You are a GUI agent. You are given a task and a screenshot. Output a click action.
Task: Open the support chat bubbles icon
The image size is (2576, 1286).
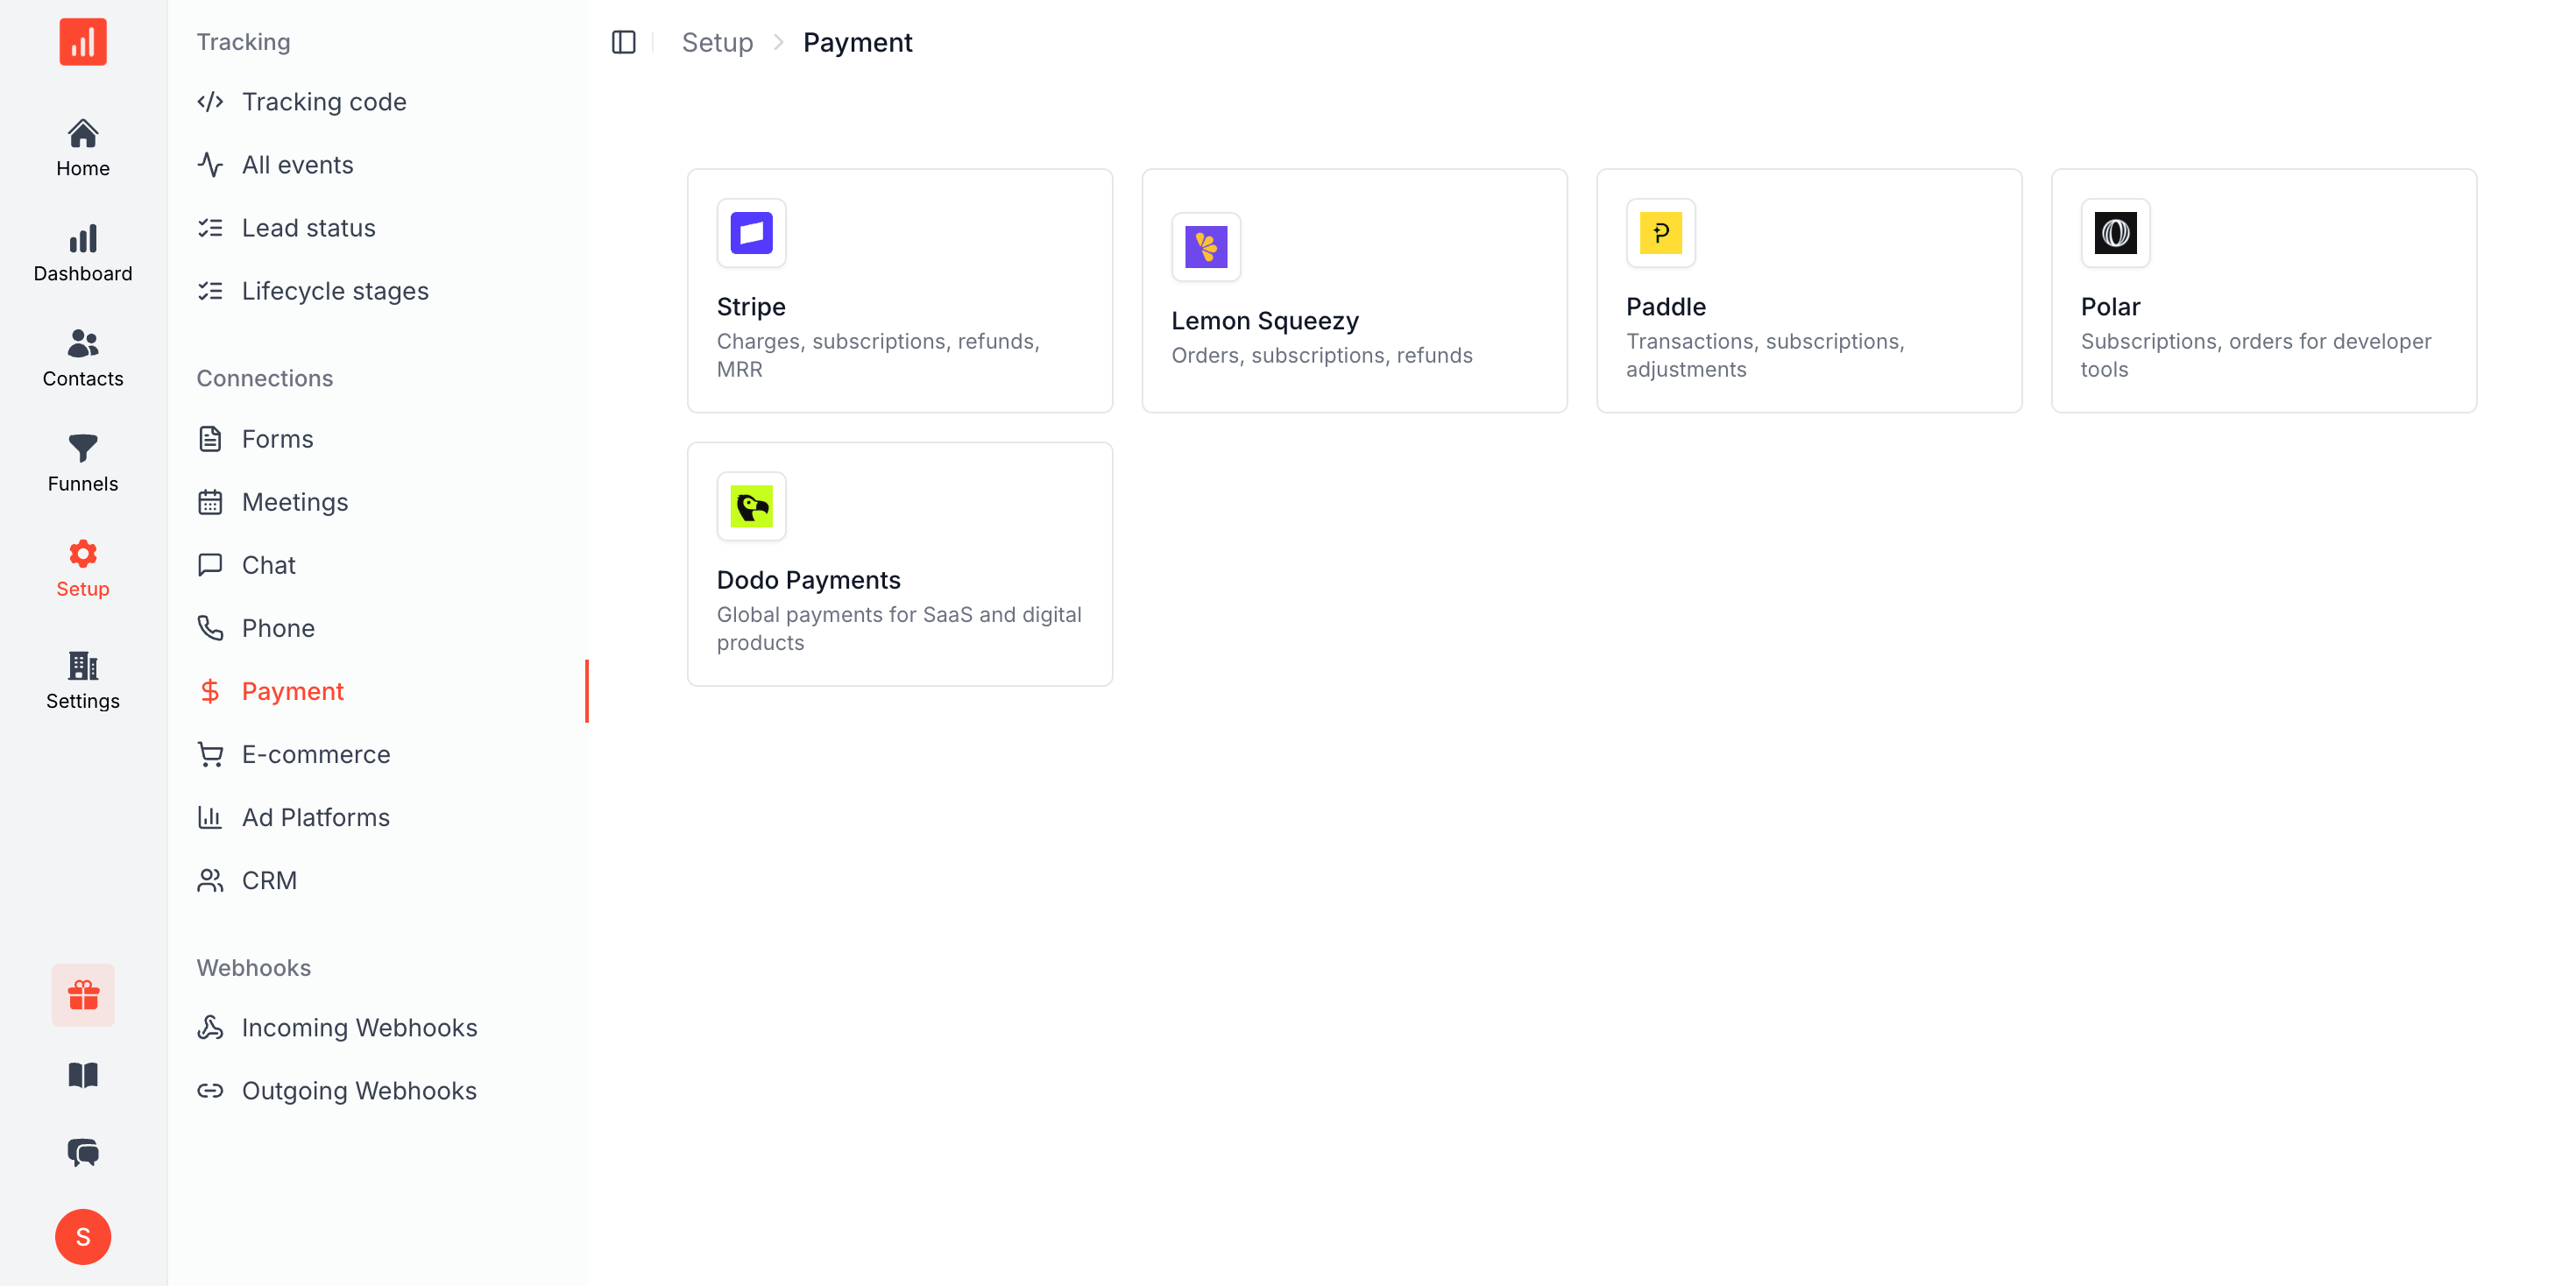tap(83, 1153)
